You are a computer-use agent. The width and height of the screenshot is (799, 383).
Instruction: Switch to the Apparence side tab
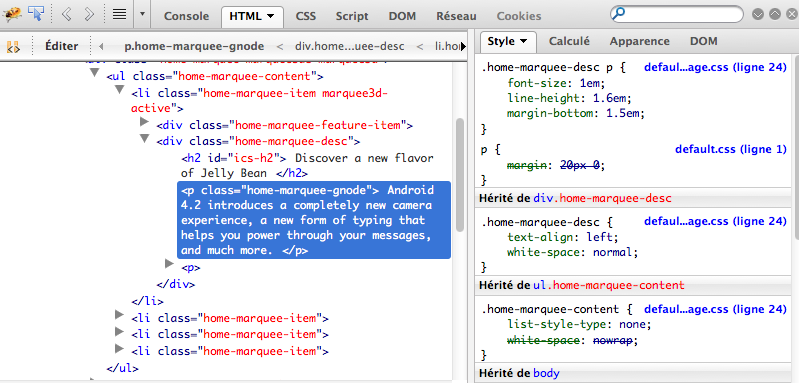640,41
